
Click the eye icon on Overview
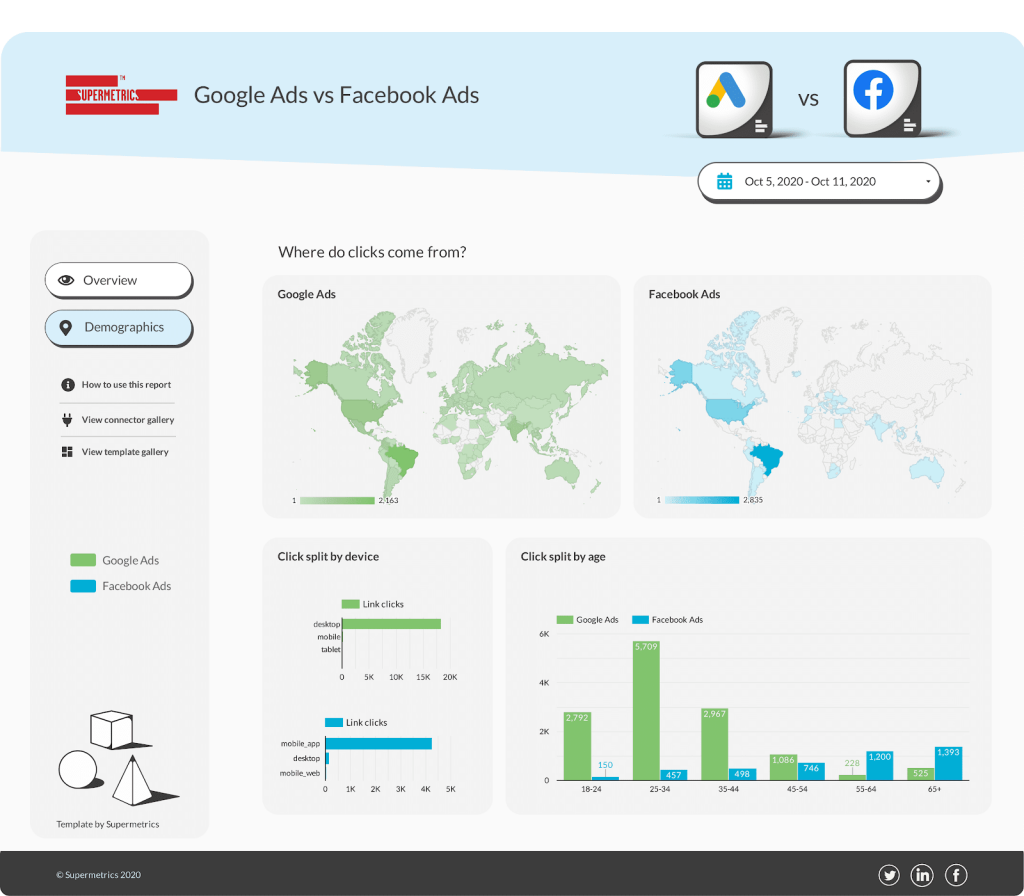pos(66,280)
